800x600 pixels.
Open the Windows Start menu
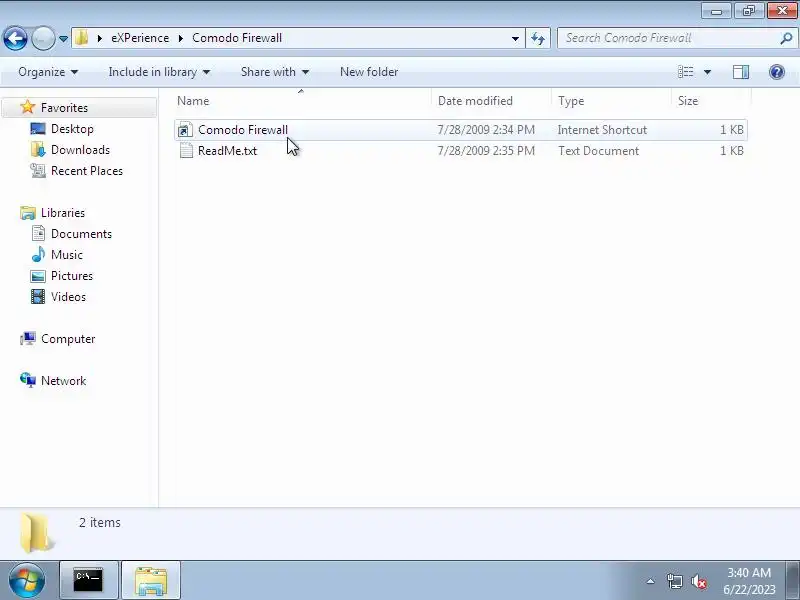pos(27,581)
